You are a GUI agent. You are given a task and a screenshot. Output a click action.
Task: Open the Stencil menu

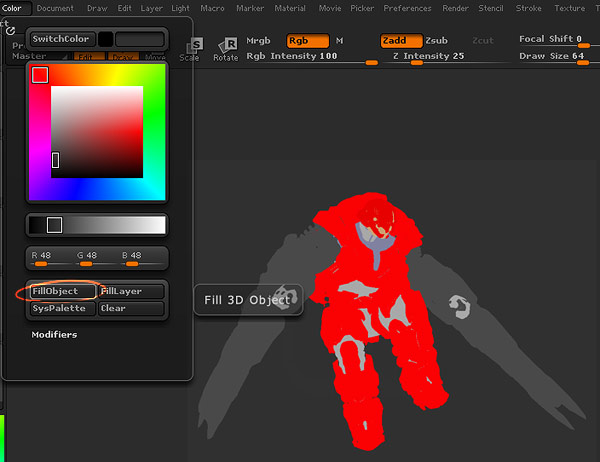491,8
